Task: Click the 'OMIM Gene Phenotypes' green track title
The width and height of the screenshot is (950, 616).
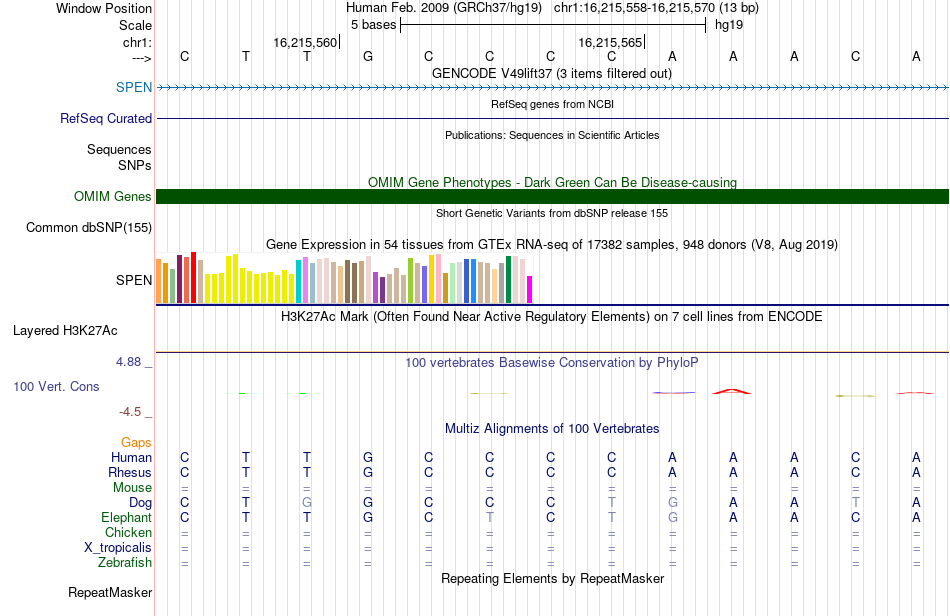Action: [553, 182]
